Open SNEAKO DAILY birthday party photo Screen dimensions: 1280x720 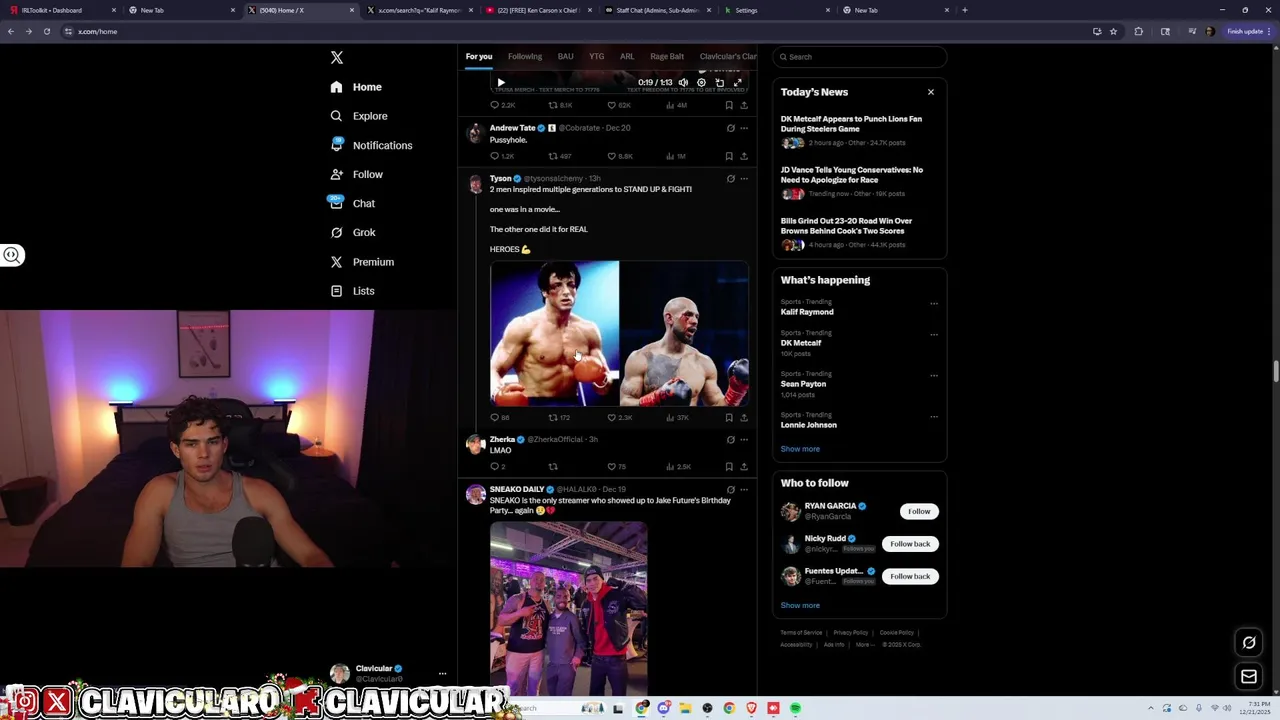(568, 608)
